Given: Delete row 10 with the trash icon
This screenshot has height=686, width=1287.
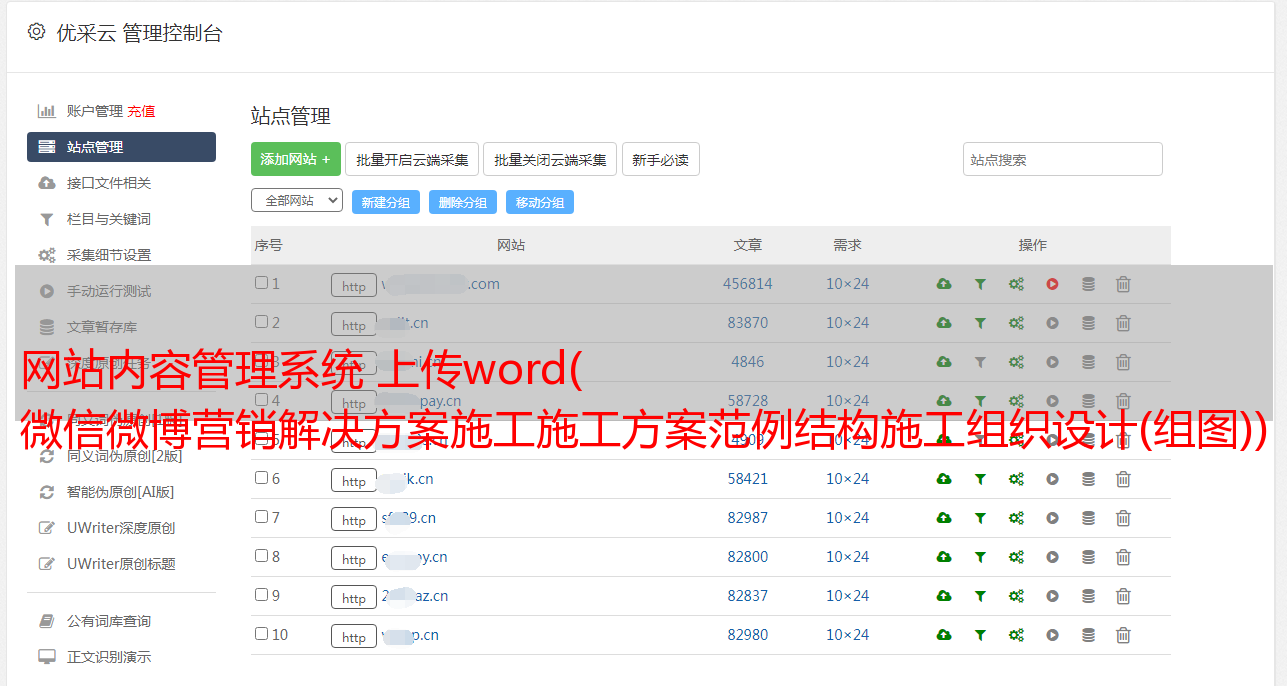Looking at the screenshot, I should [x=1123, y=635].
